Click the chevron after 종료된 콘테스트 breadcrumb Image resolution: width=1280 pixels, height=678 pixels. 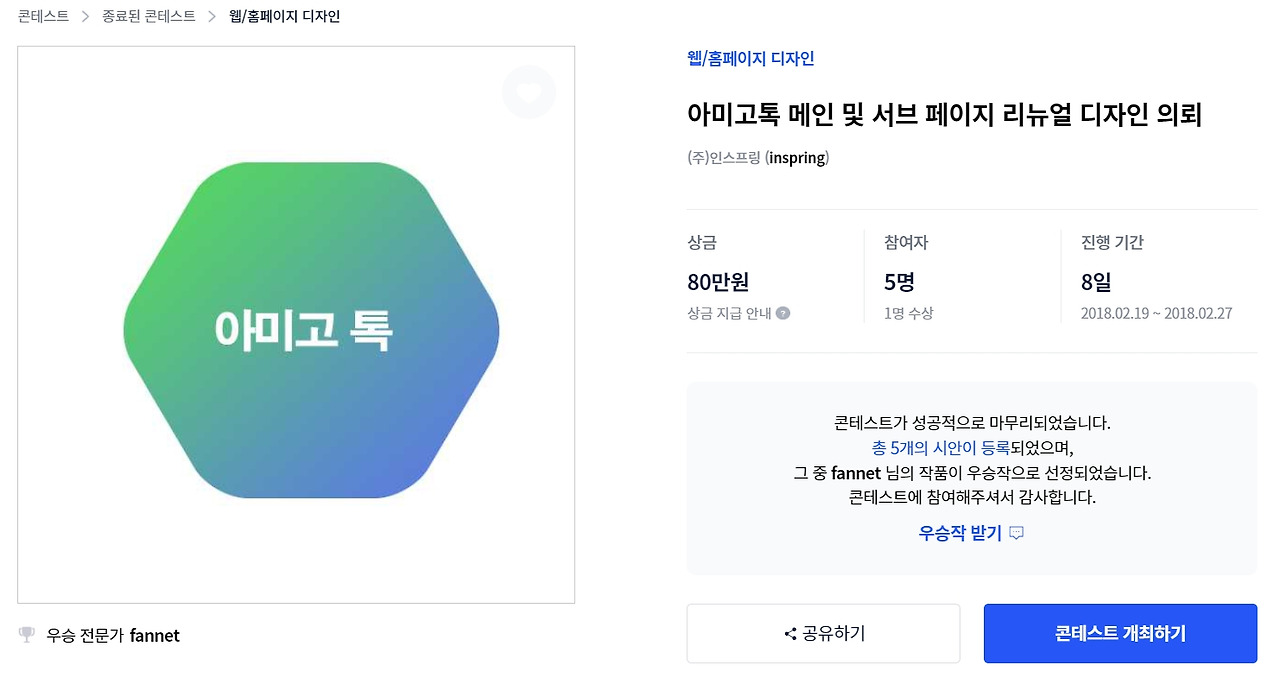212,17
